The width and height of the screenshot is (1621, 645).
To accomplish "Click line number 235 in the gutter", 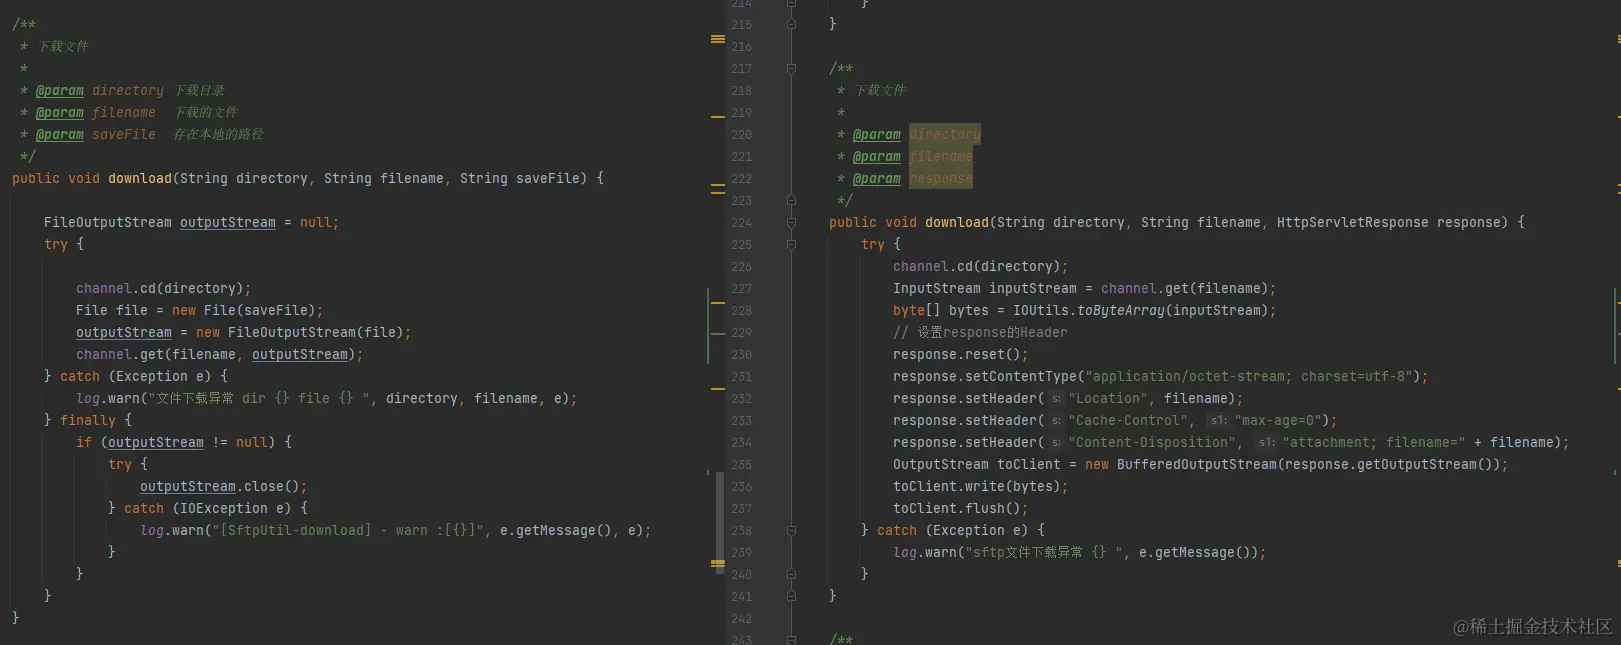I will click(741, 465).
